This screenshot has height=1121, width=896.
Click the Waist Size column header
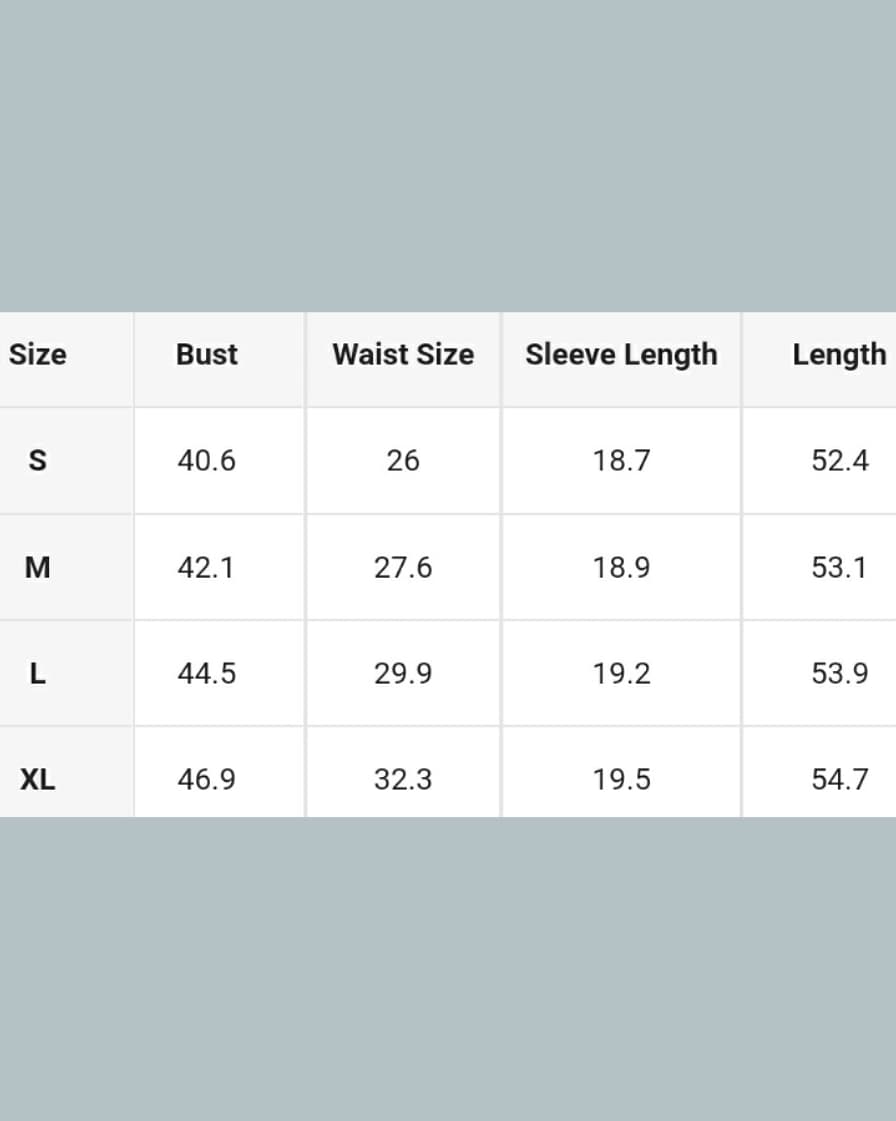(x=403, y=355)
